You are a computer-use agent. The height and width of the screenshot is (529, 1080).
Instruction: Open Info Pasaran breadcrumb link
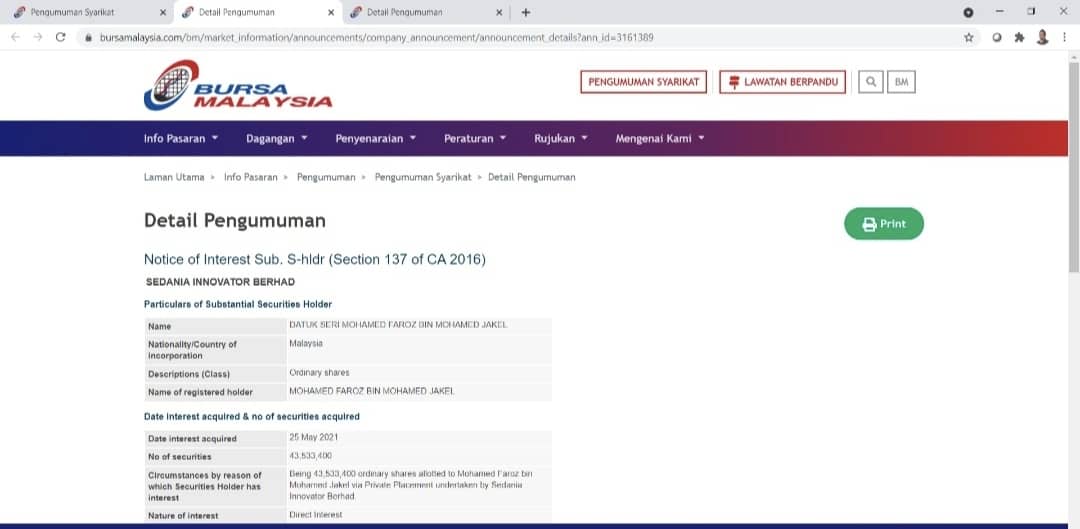tap(251, 177)
